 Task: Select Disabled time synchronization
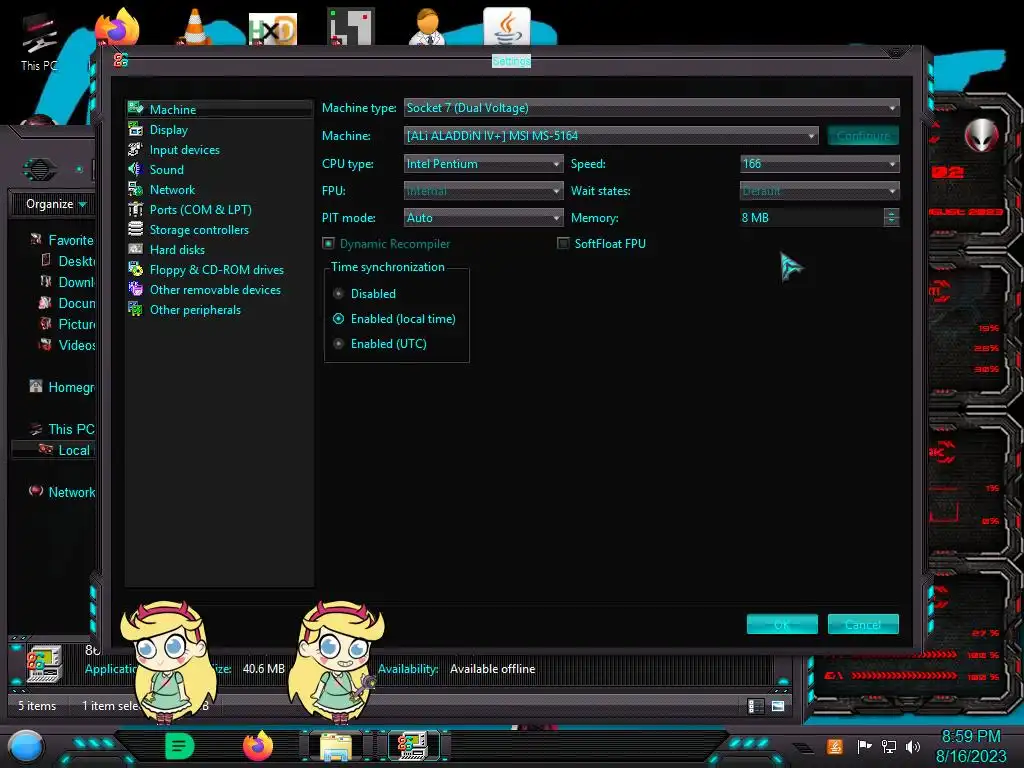(x=338, y=294)
